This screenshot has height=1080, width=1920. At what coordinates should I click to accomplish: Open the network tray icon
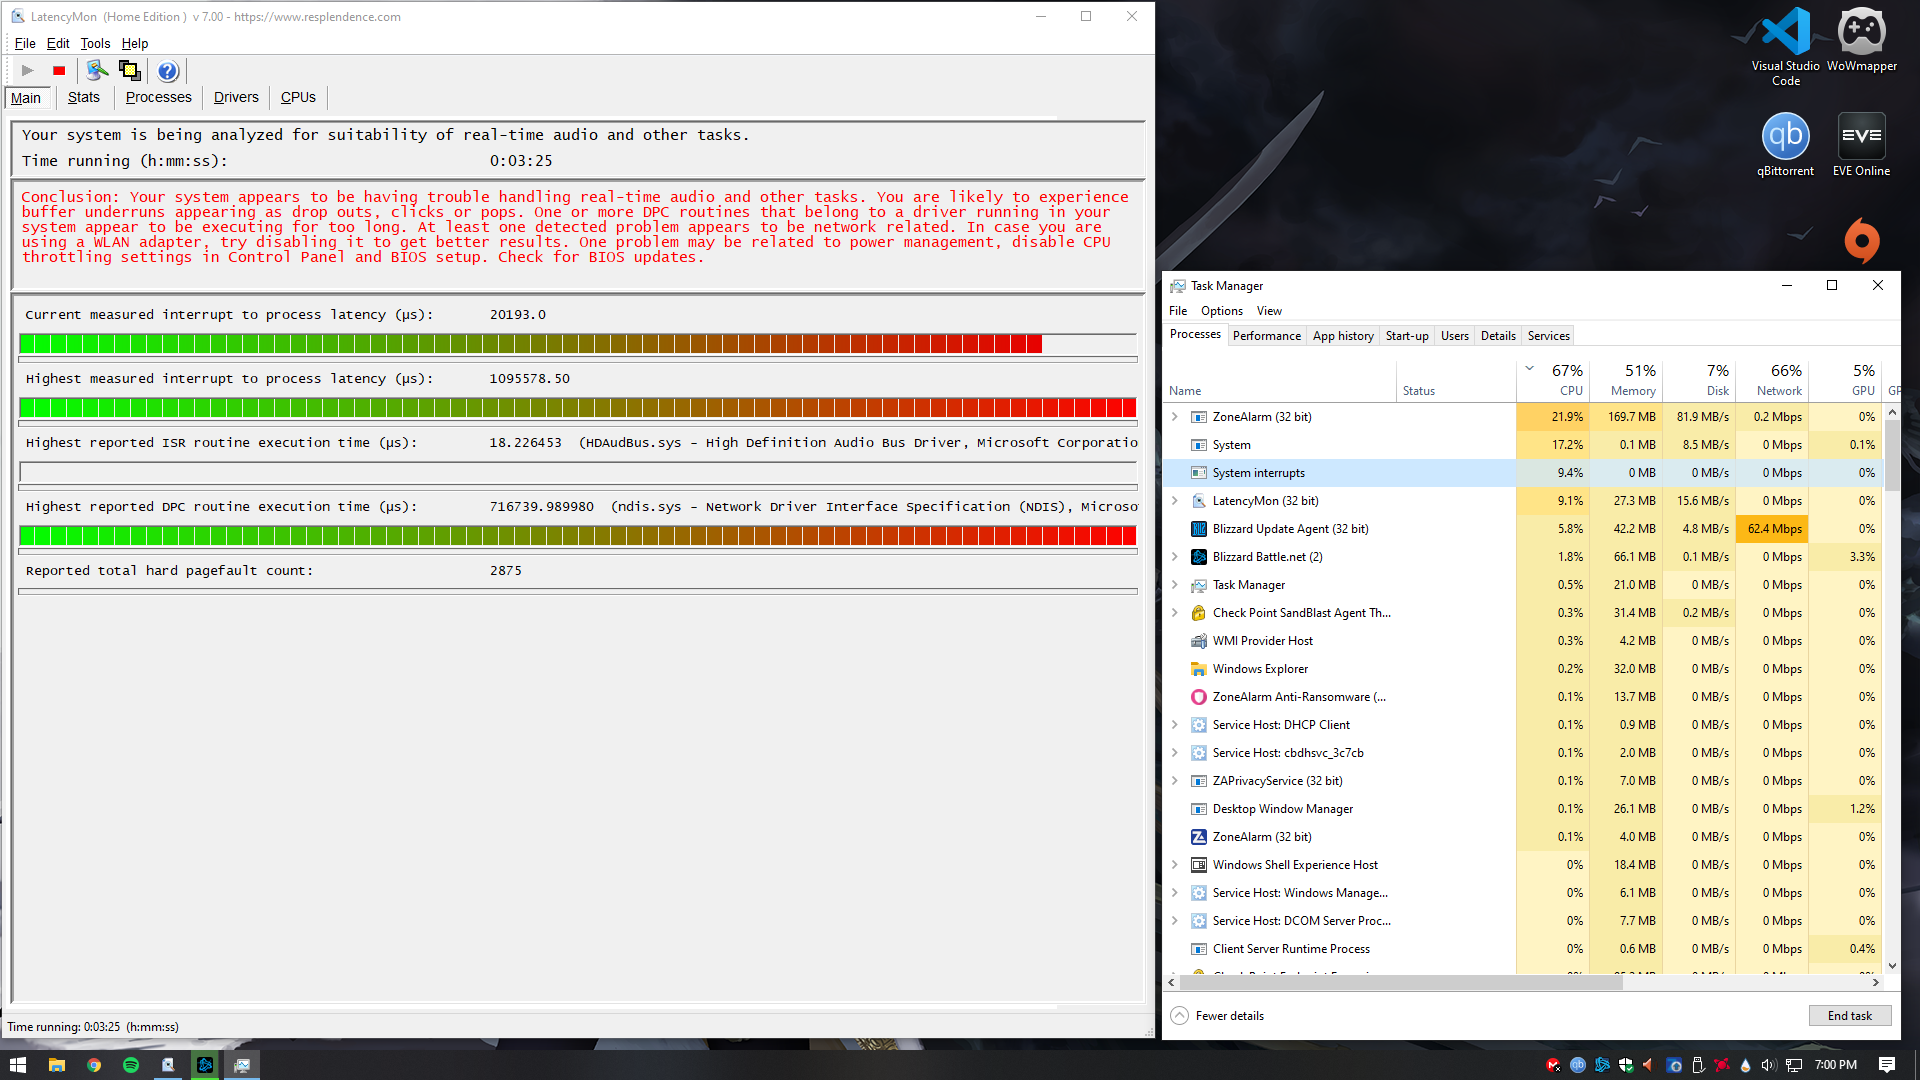click(1794, 1065)
